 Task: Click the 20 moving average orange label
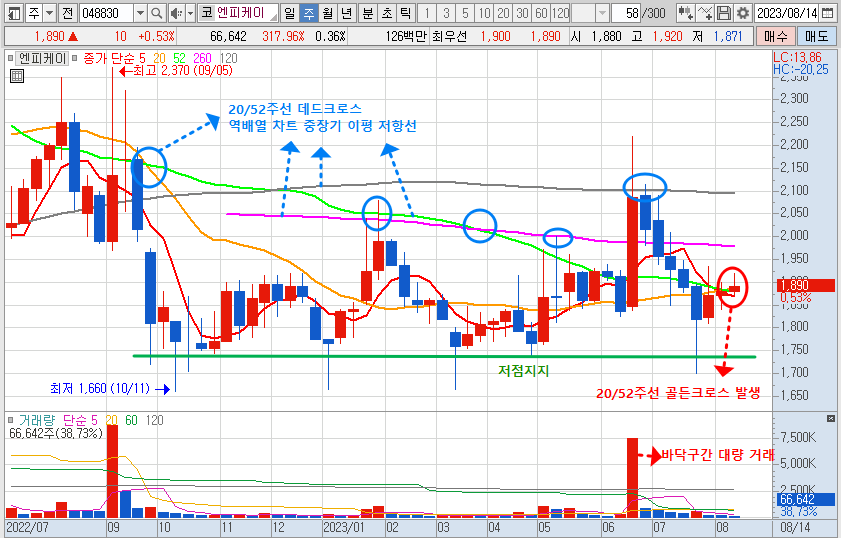(x=159, y=58)
